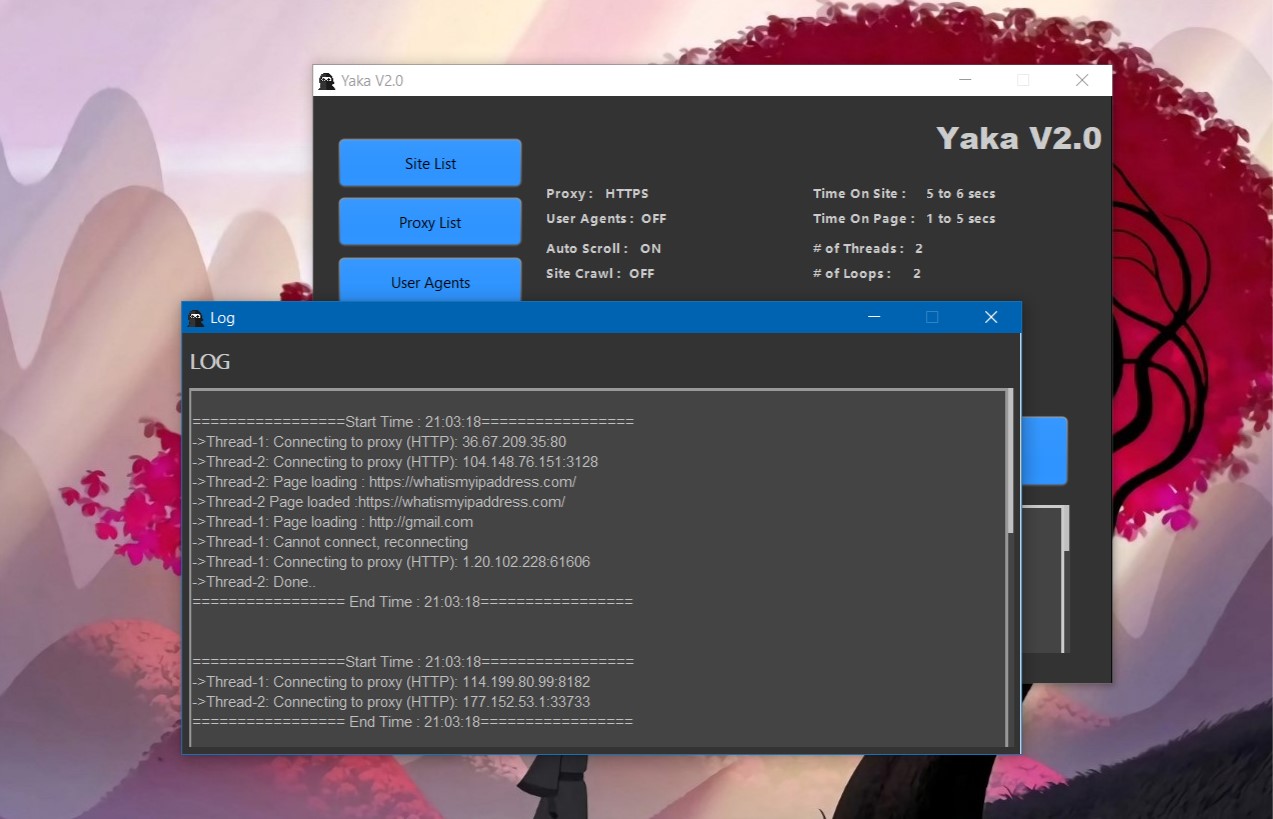Click the Yaka ninja icon in title bar
Screen dimensions: 1273x819
point(327,81)
